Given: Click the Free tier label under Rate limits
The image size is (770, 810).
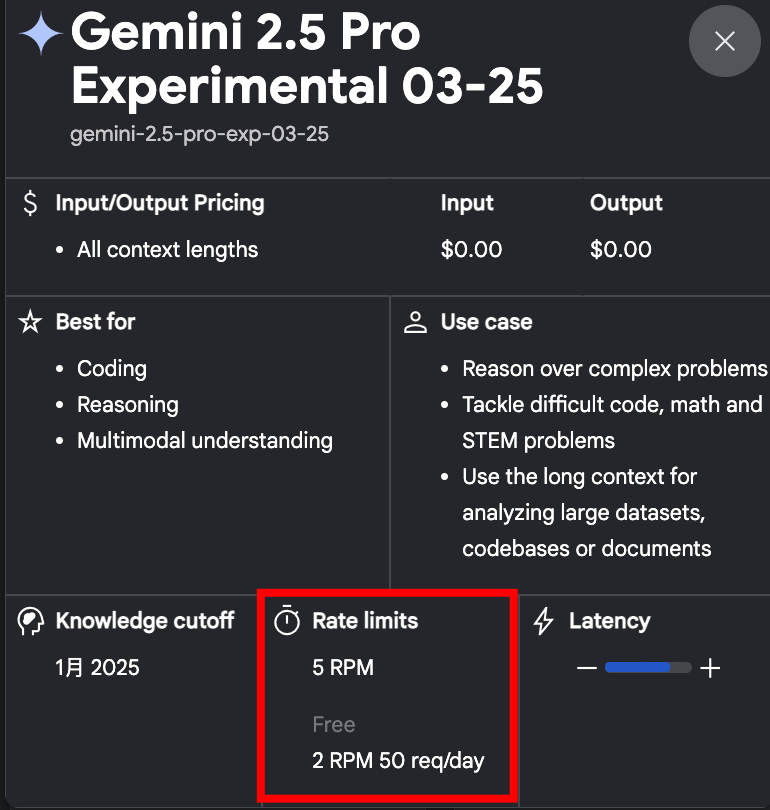Looking at the screenshot, I should pyautogui.click(x=334, y=725).
